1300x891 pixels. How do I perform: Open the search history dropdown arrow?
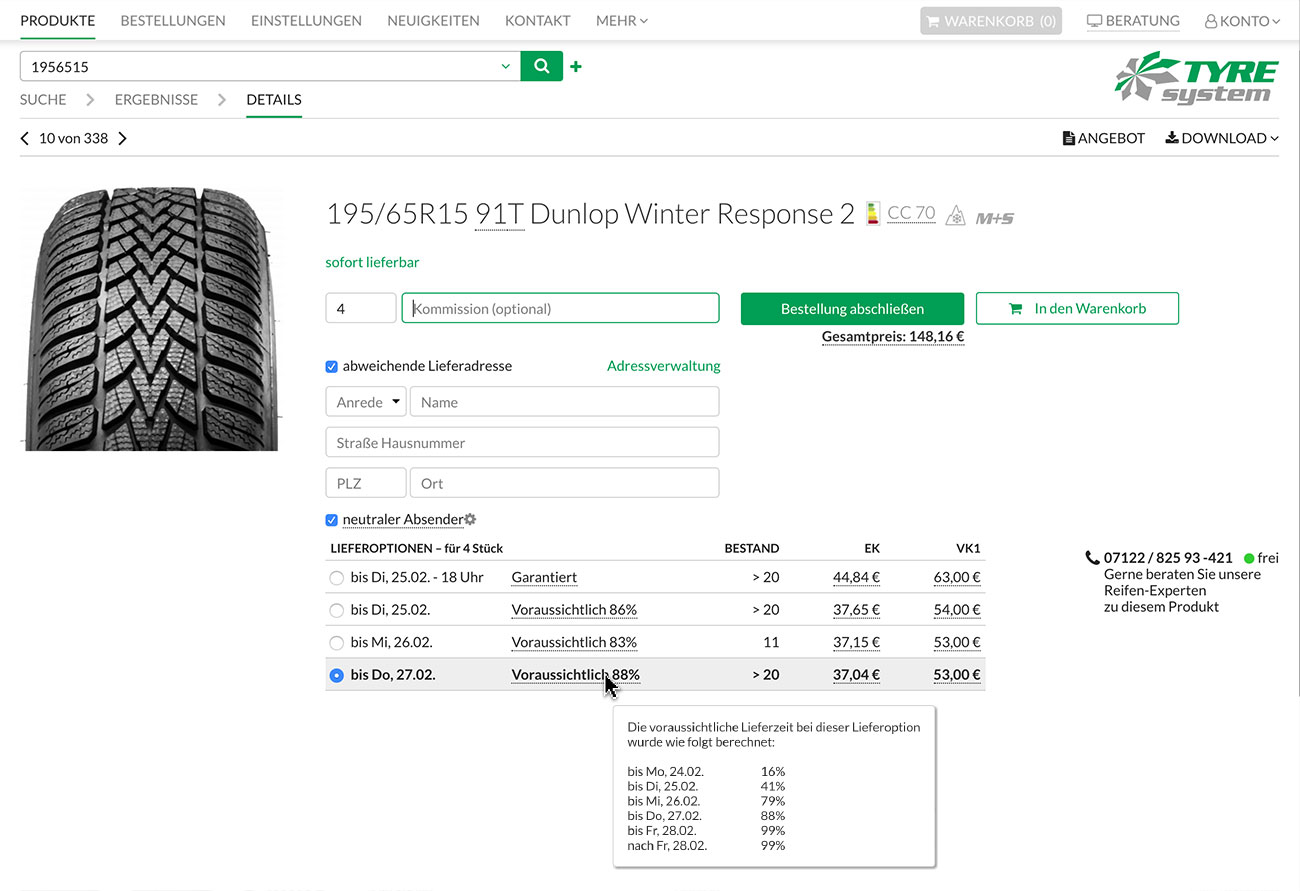[505, 65]
